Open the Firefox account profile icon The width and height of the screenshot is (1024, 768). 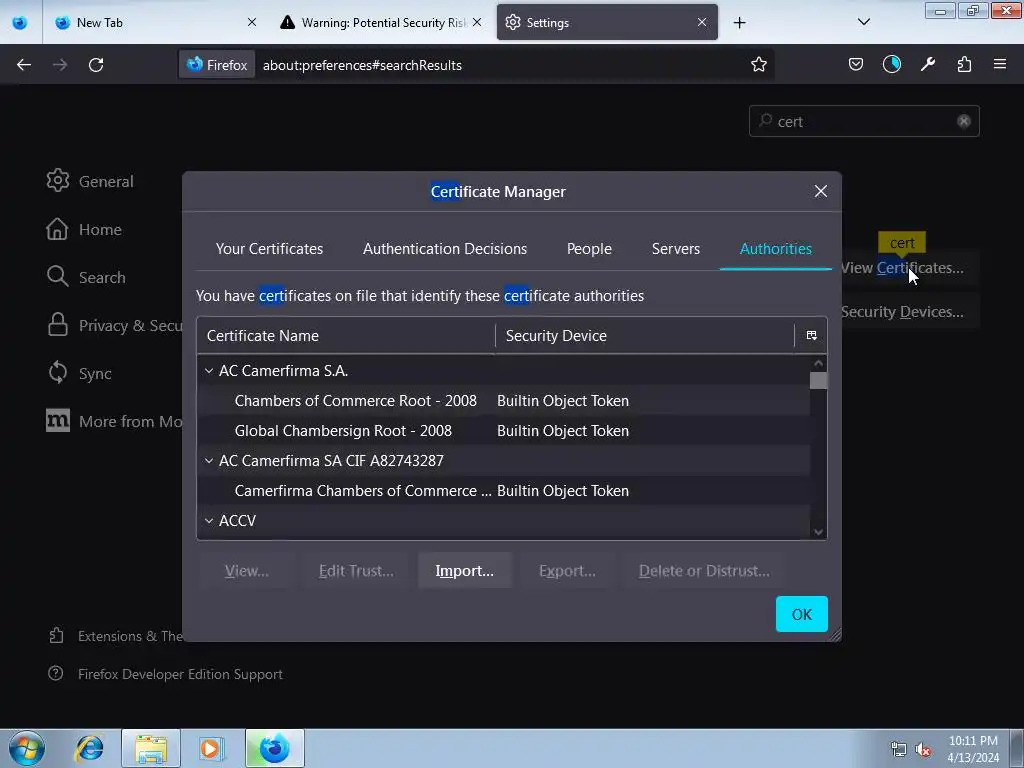point(891,65)
